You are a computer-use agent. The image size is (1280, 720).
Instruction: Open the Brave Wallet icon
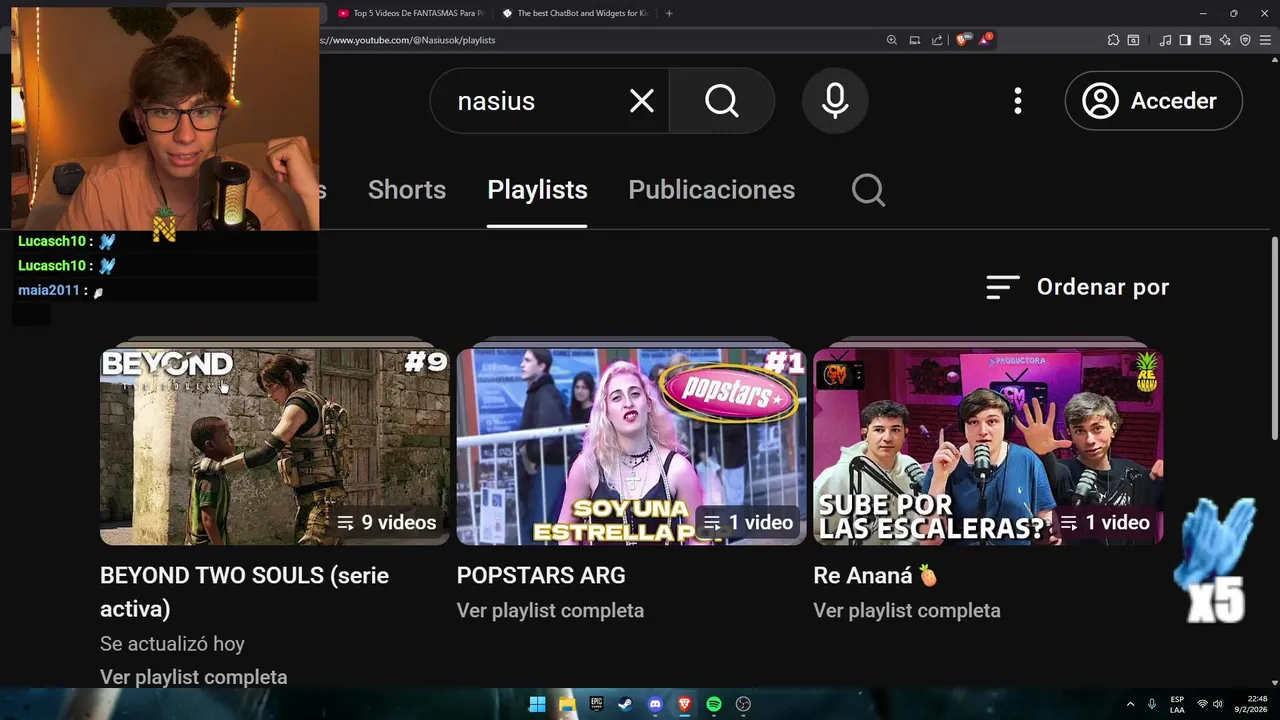coord(1205,40)
